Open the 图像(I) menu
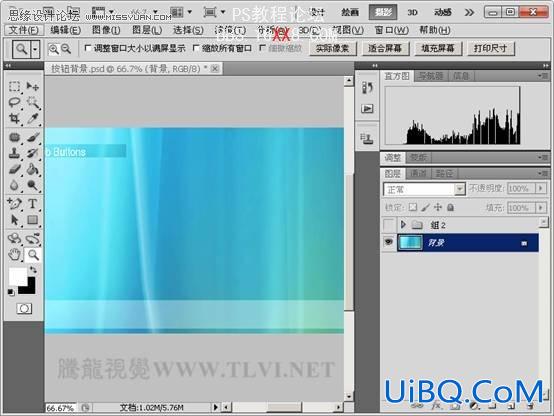The width and height of the screenshot is (554, 416). (x=106, y=30)
